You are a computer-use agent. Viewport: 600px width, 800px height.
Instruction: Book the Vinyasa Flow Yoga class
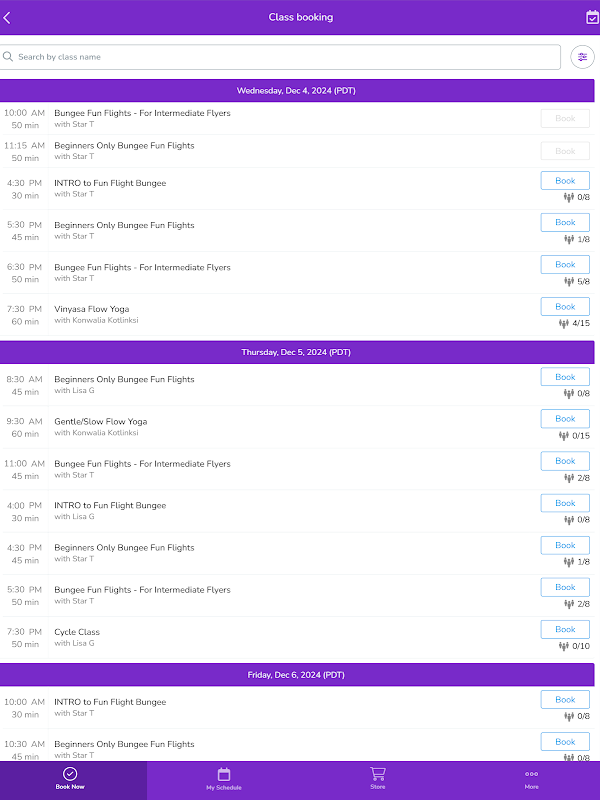(x=565, y=306)
